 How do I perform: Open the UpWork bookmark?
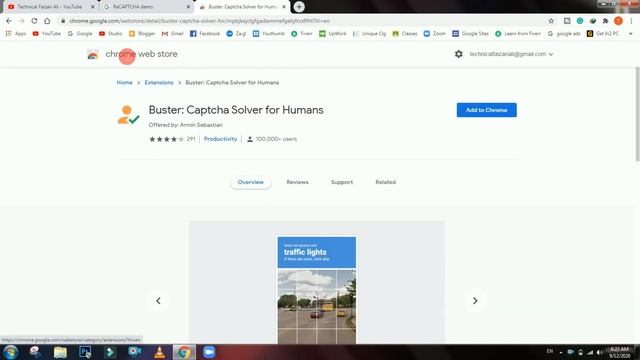[x=333, y=33]
